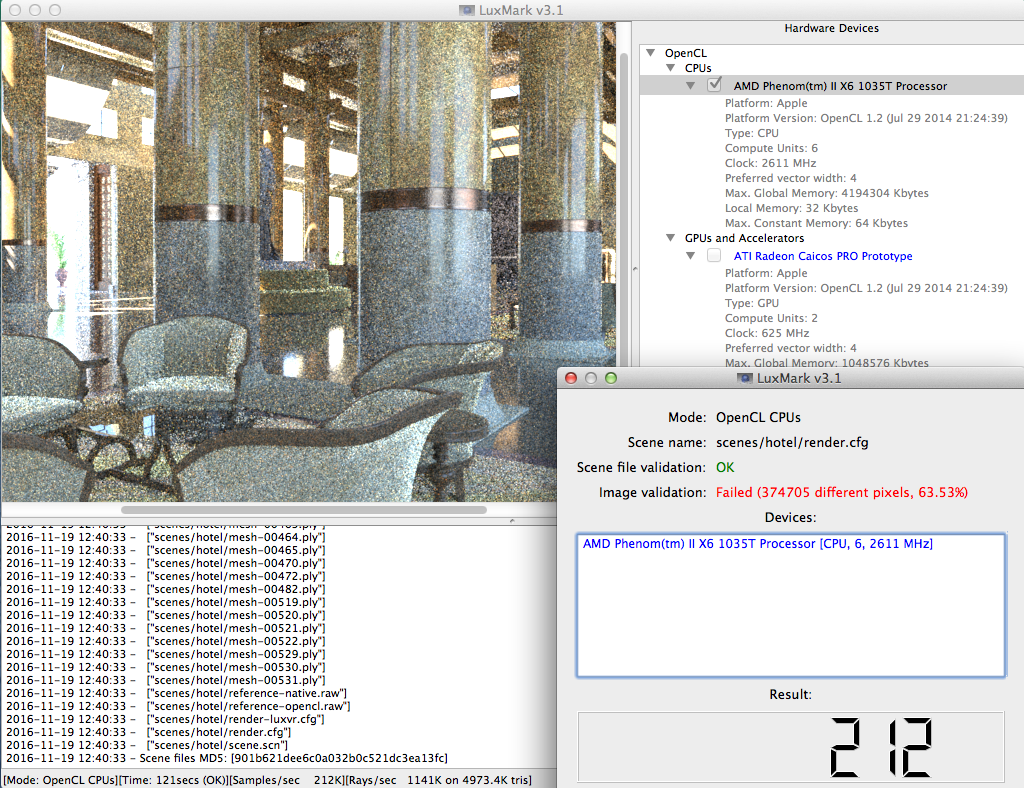
Task: Uncheck the AMD Phenom II X6 processor checkbox
Action: coord(714,85)
